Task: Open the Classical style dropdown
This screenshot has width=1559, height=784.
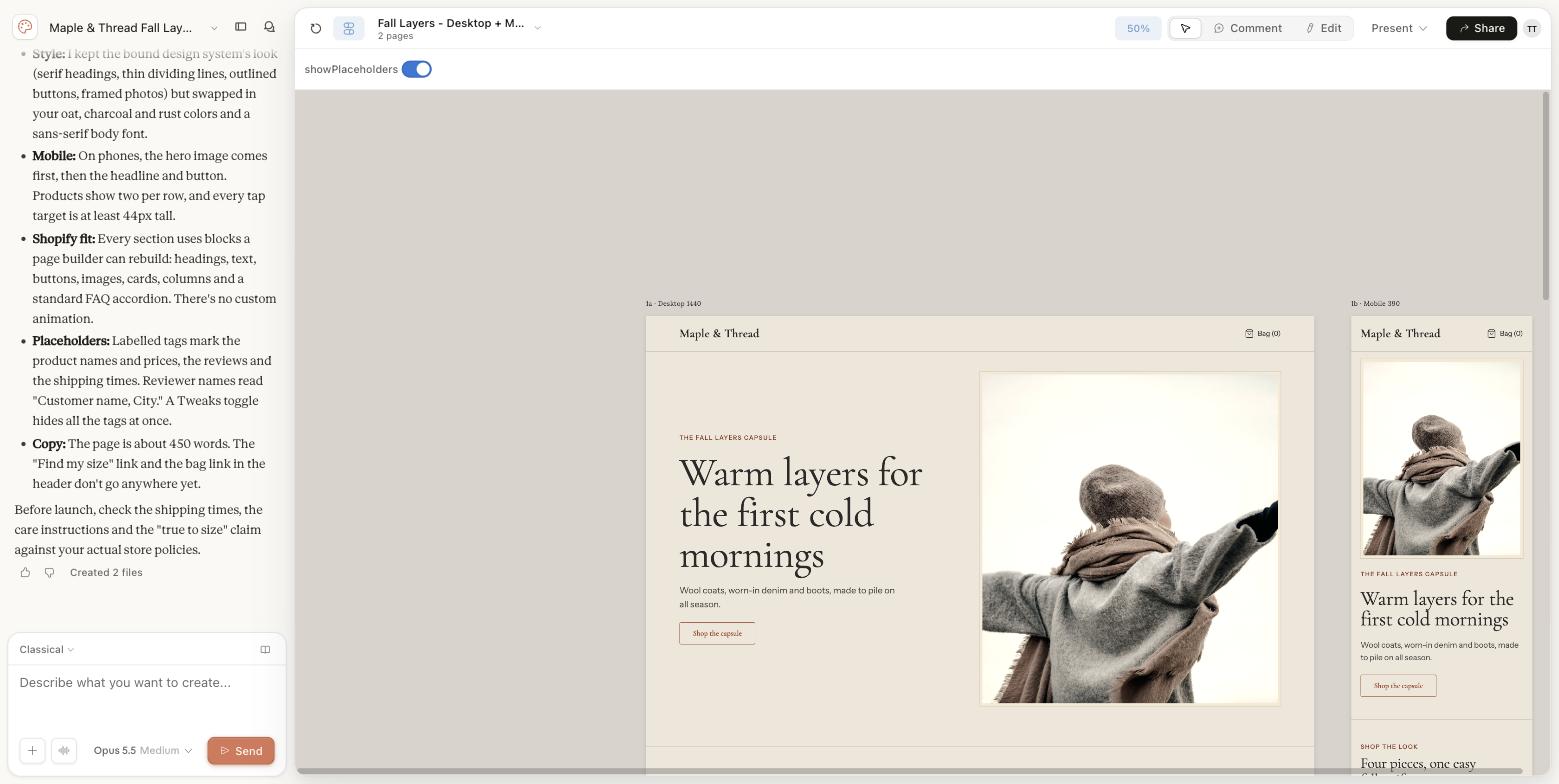Action: point(47,650)
